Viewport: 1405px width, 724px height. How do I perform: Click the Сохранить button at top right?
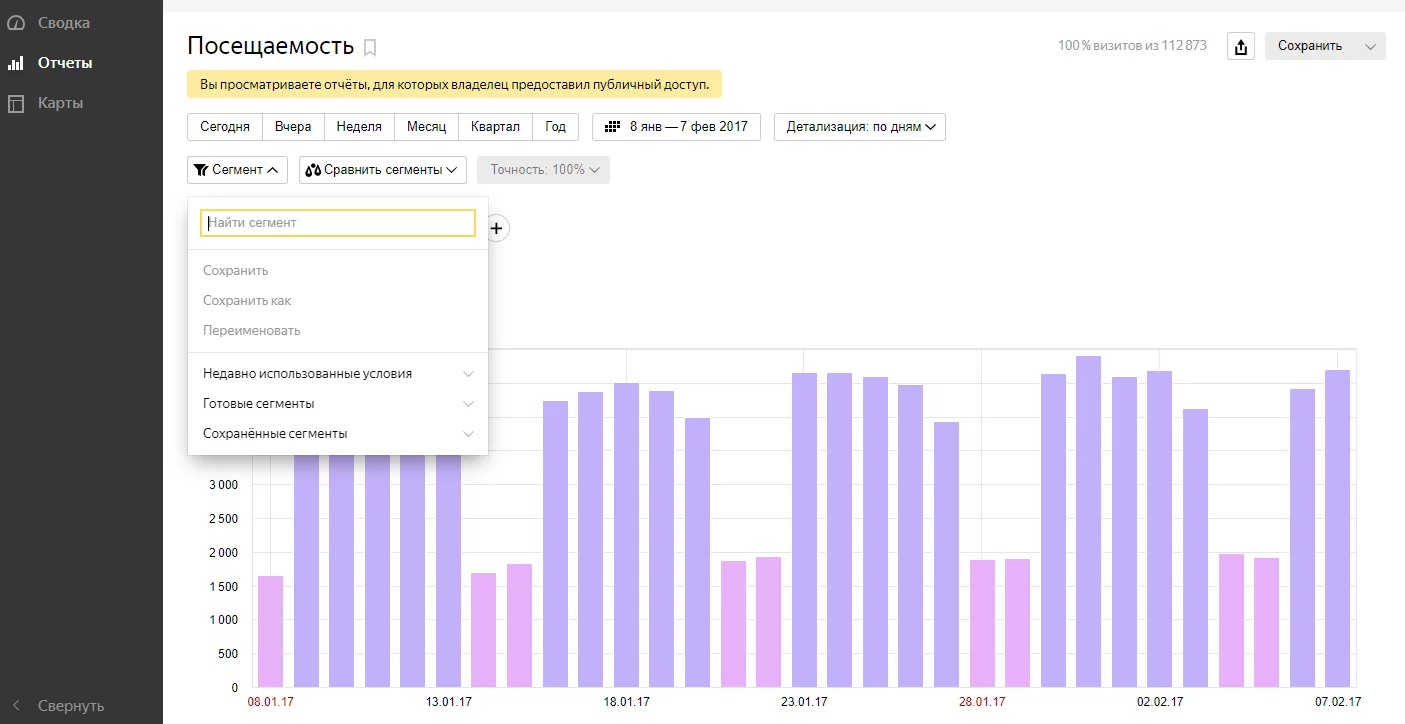coord(1309,46)
